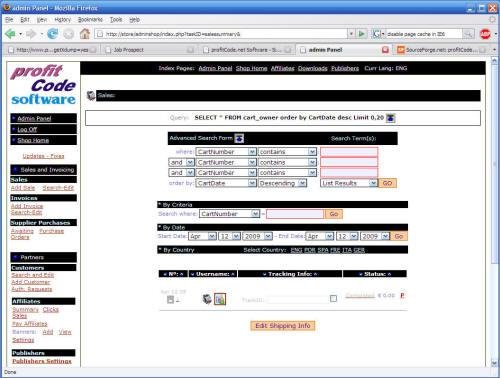Toggle the Advanced Search Form icon

(239, 138)
